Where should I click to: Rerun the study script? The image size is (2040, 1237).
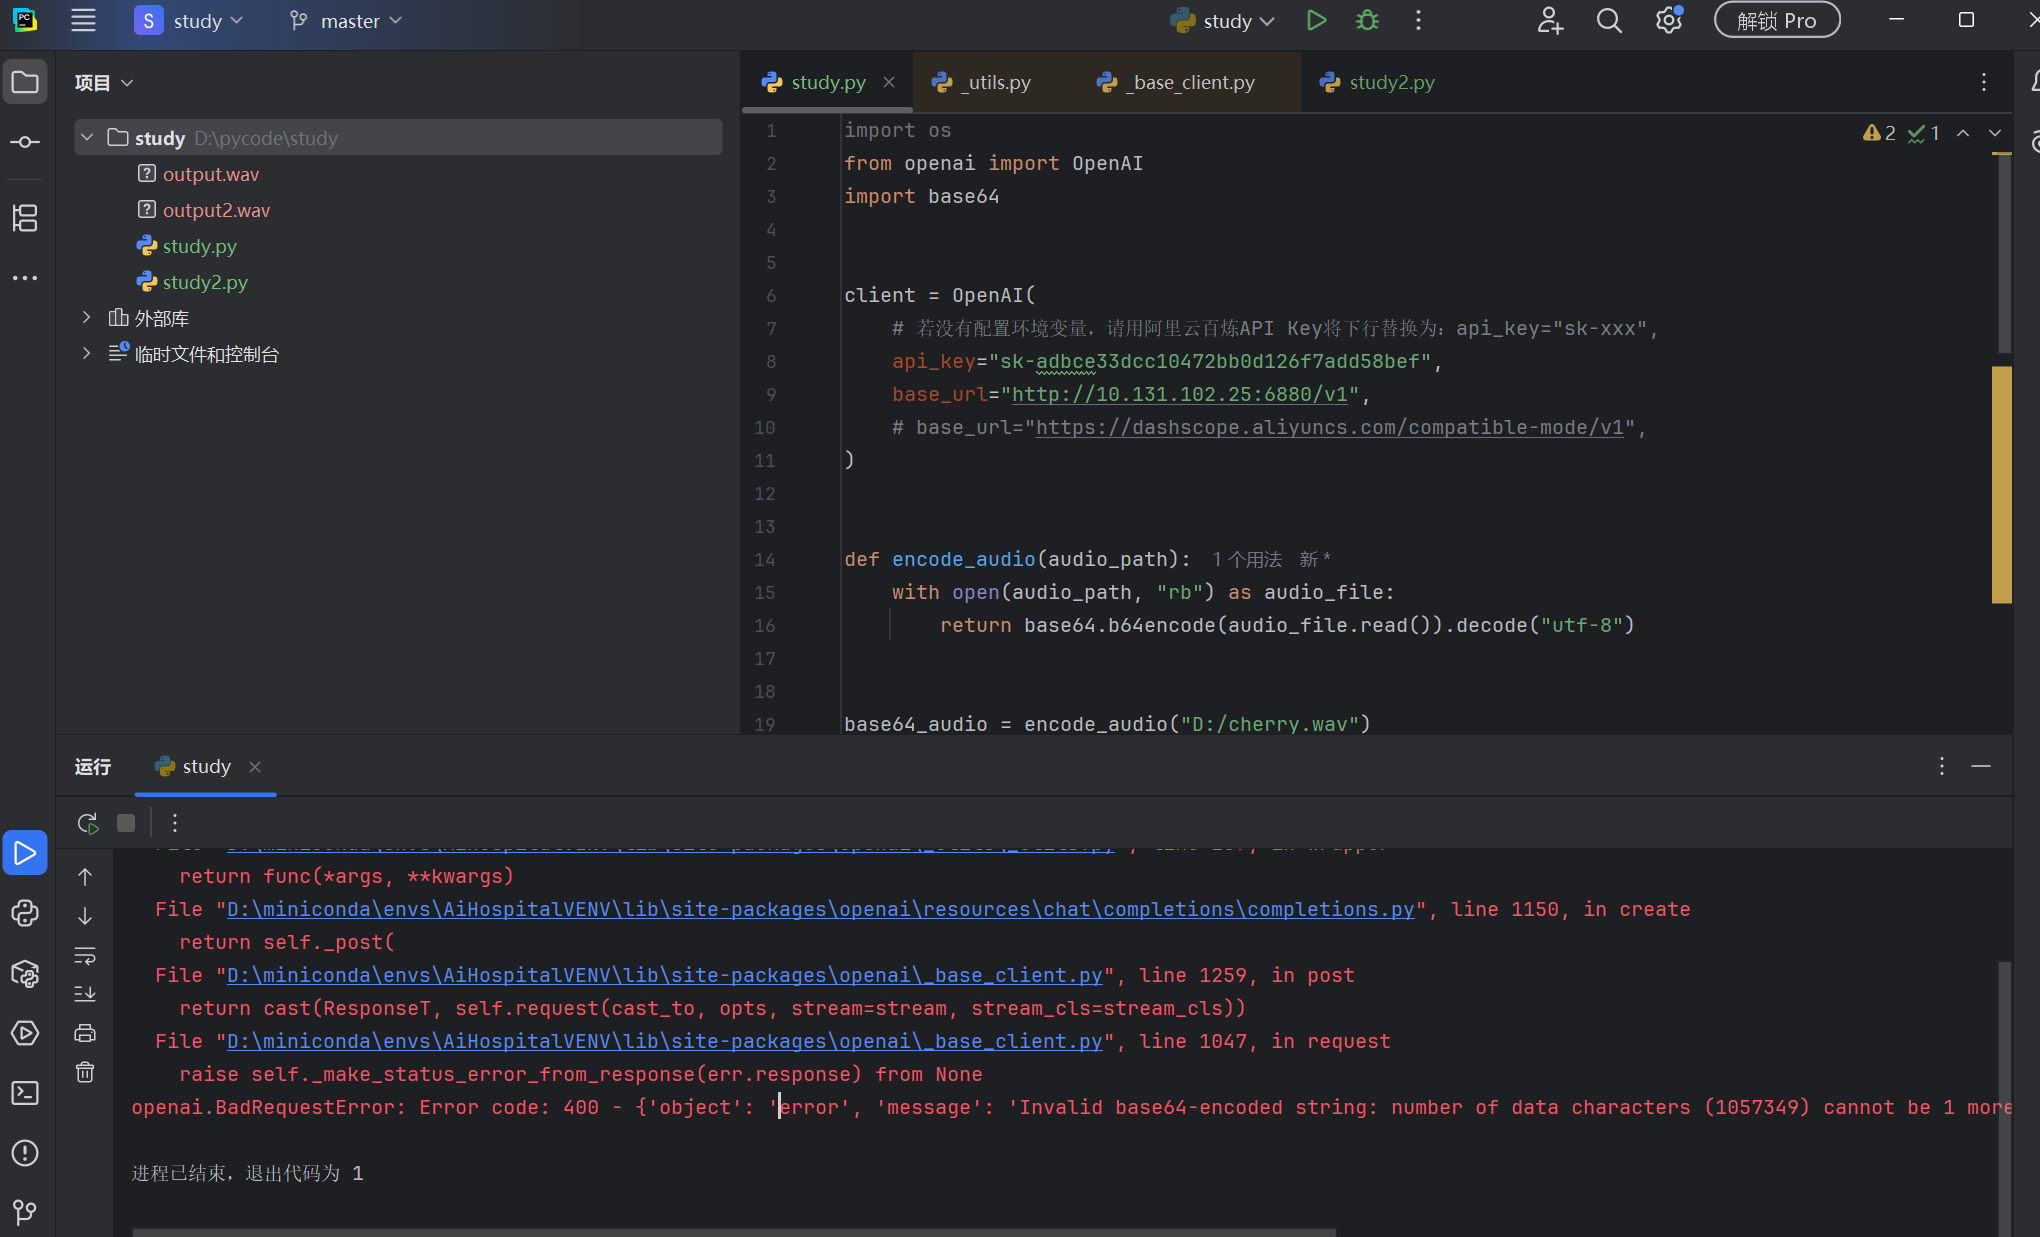pos(88,823)
